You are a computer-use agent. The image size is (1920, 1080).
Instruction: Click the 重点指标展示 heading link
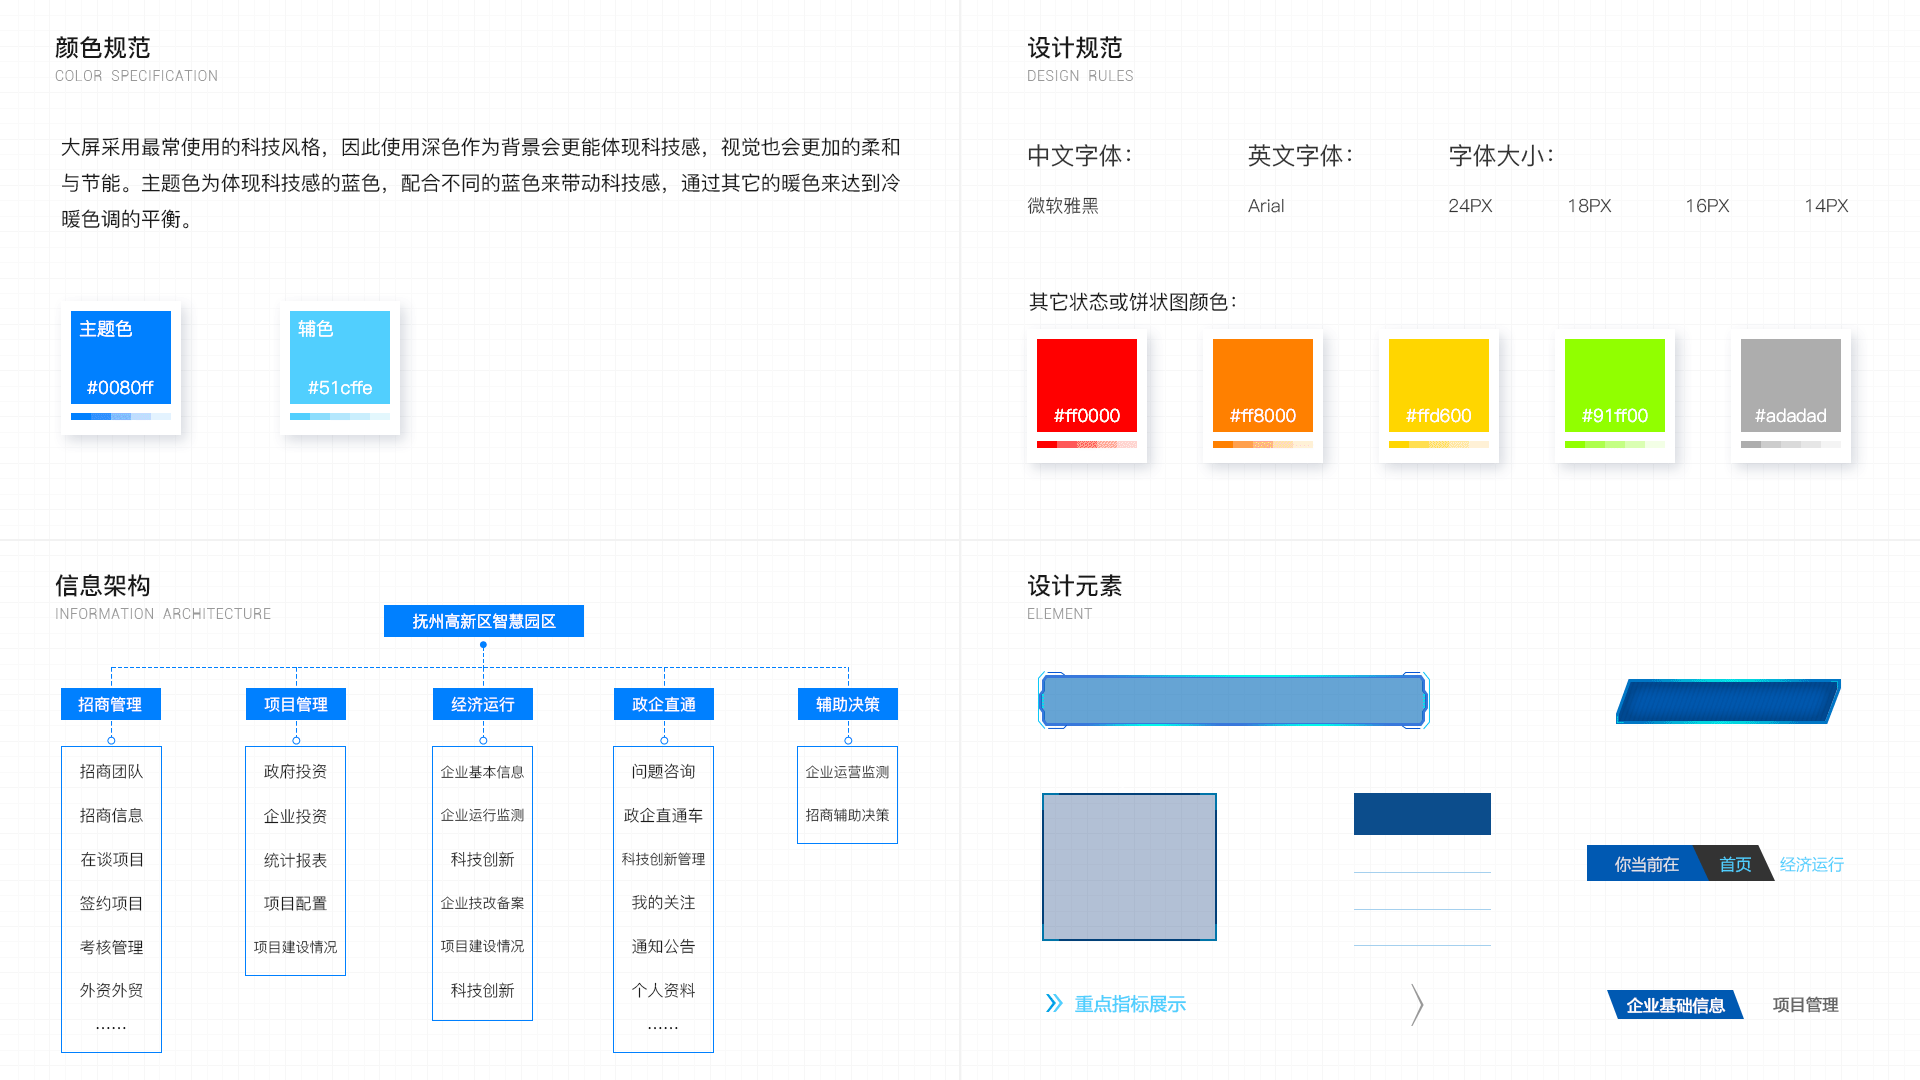pyautogui.click(x=1130, y=1004)
